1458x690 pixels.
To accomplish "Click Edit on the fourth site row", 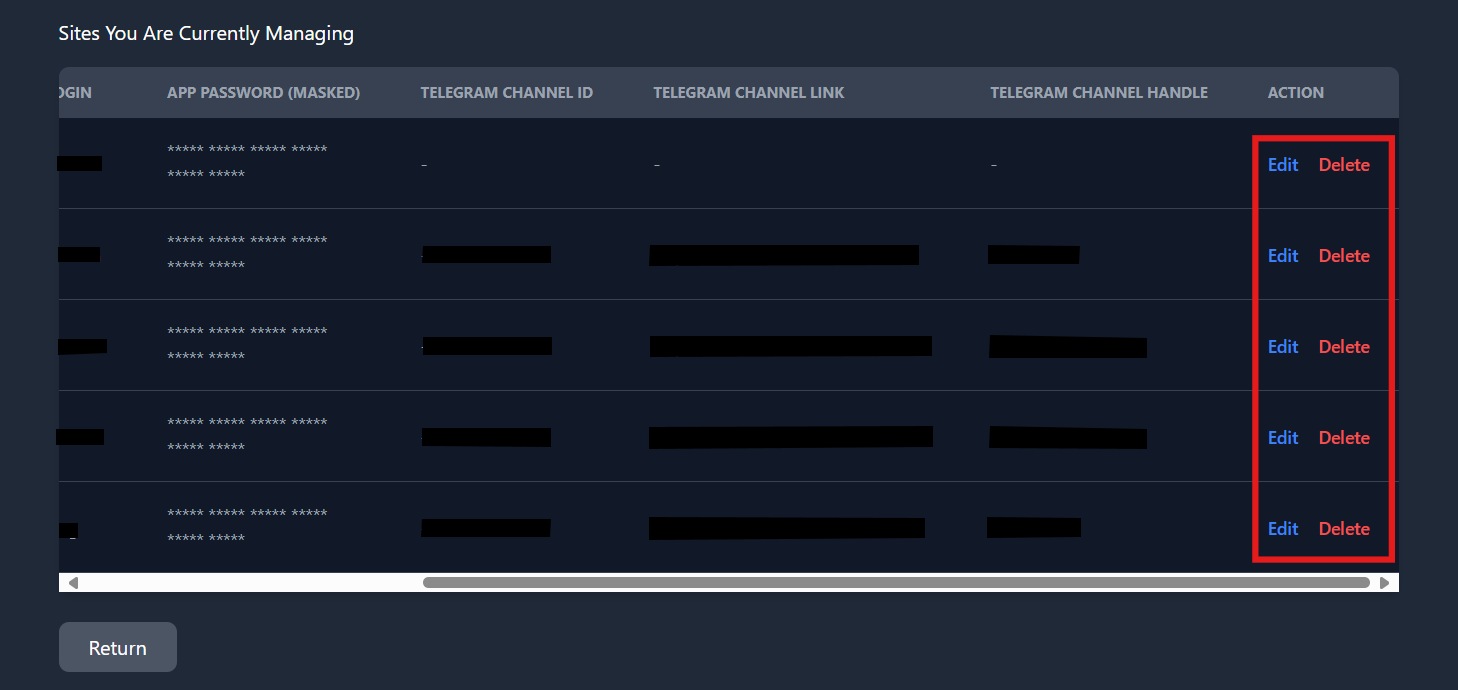I will point(1283,437).
